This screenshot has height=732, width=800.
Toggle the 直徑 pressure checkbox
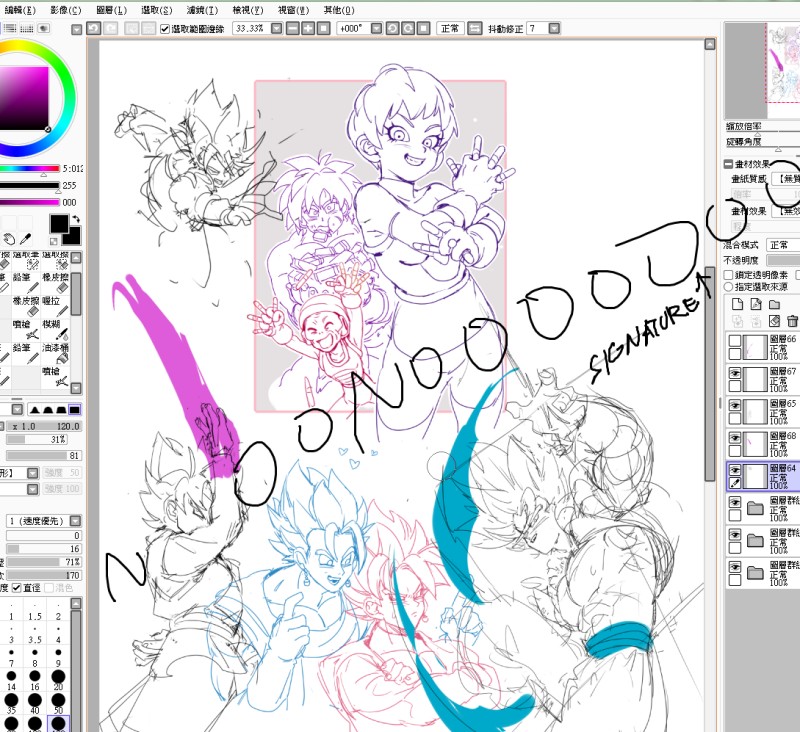point(17,588)
